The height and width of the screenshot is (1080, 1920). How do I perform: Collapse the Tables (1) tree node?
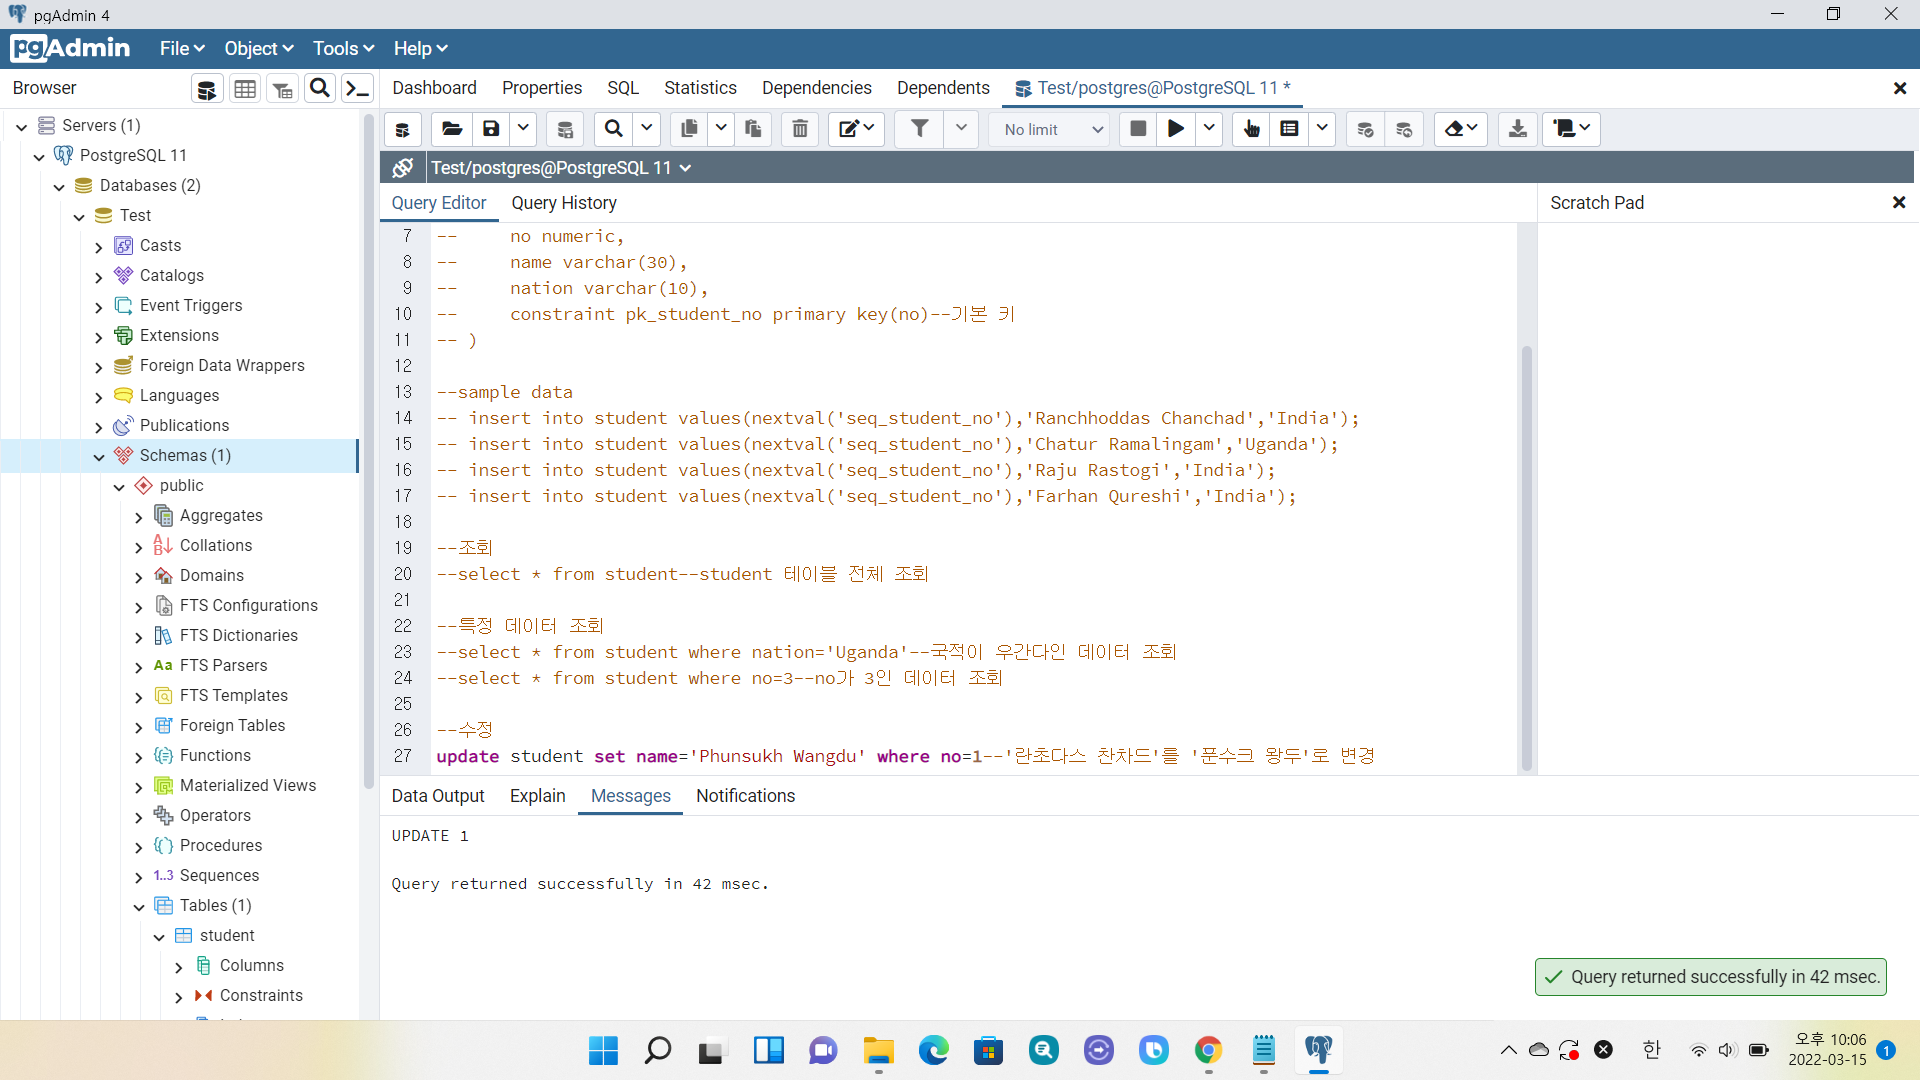pos(139,907)
